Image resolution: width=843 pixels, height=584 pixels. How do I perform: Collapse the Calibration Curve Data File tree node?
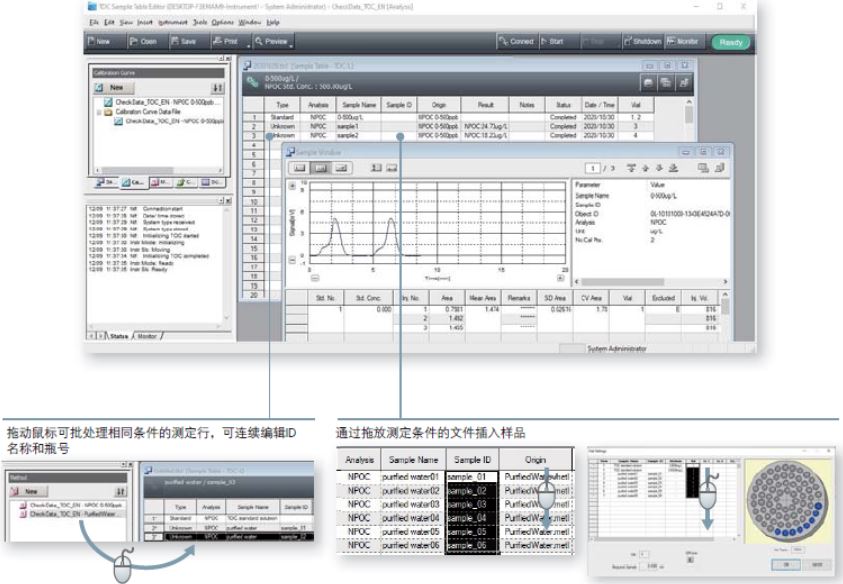[100, 111]
